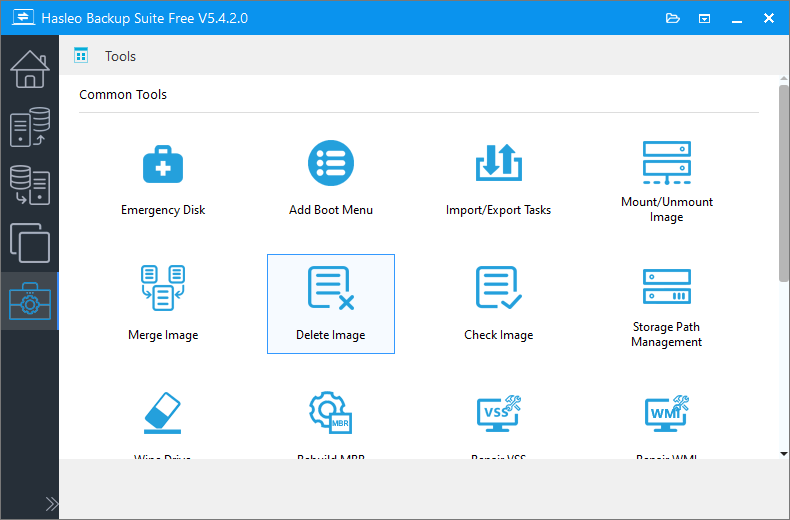Open the Repair VSS tool
The width and height of the screenshot is (790, 520).
pyautogui.click(x=498, y=413)
